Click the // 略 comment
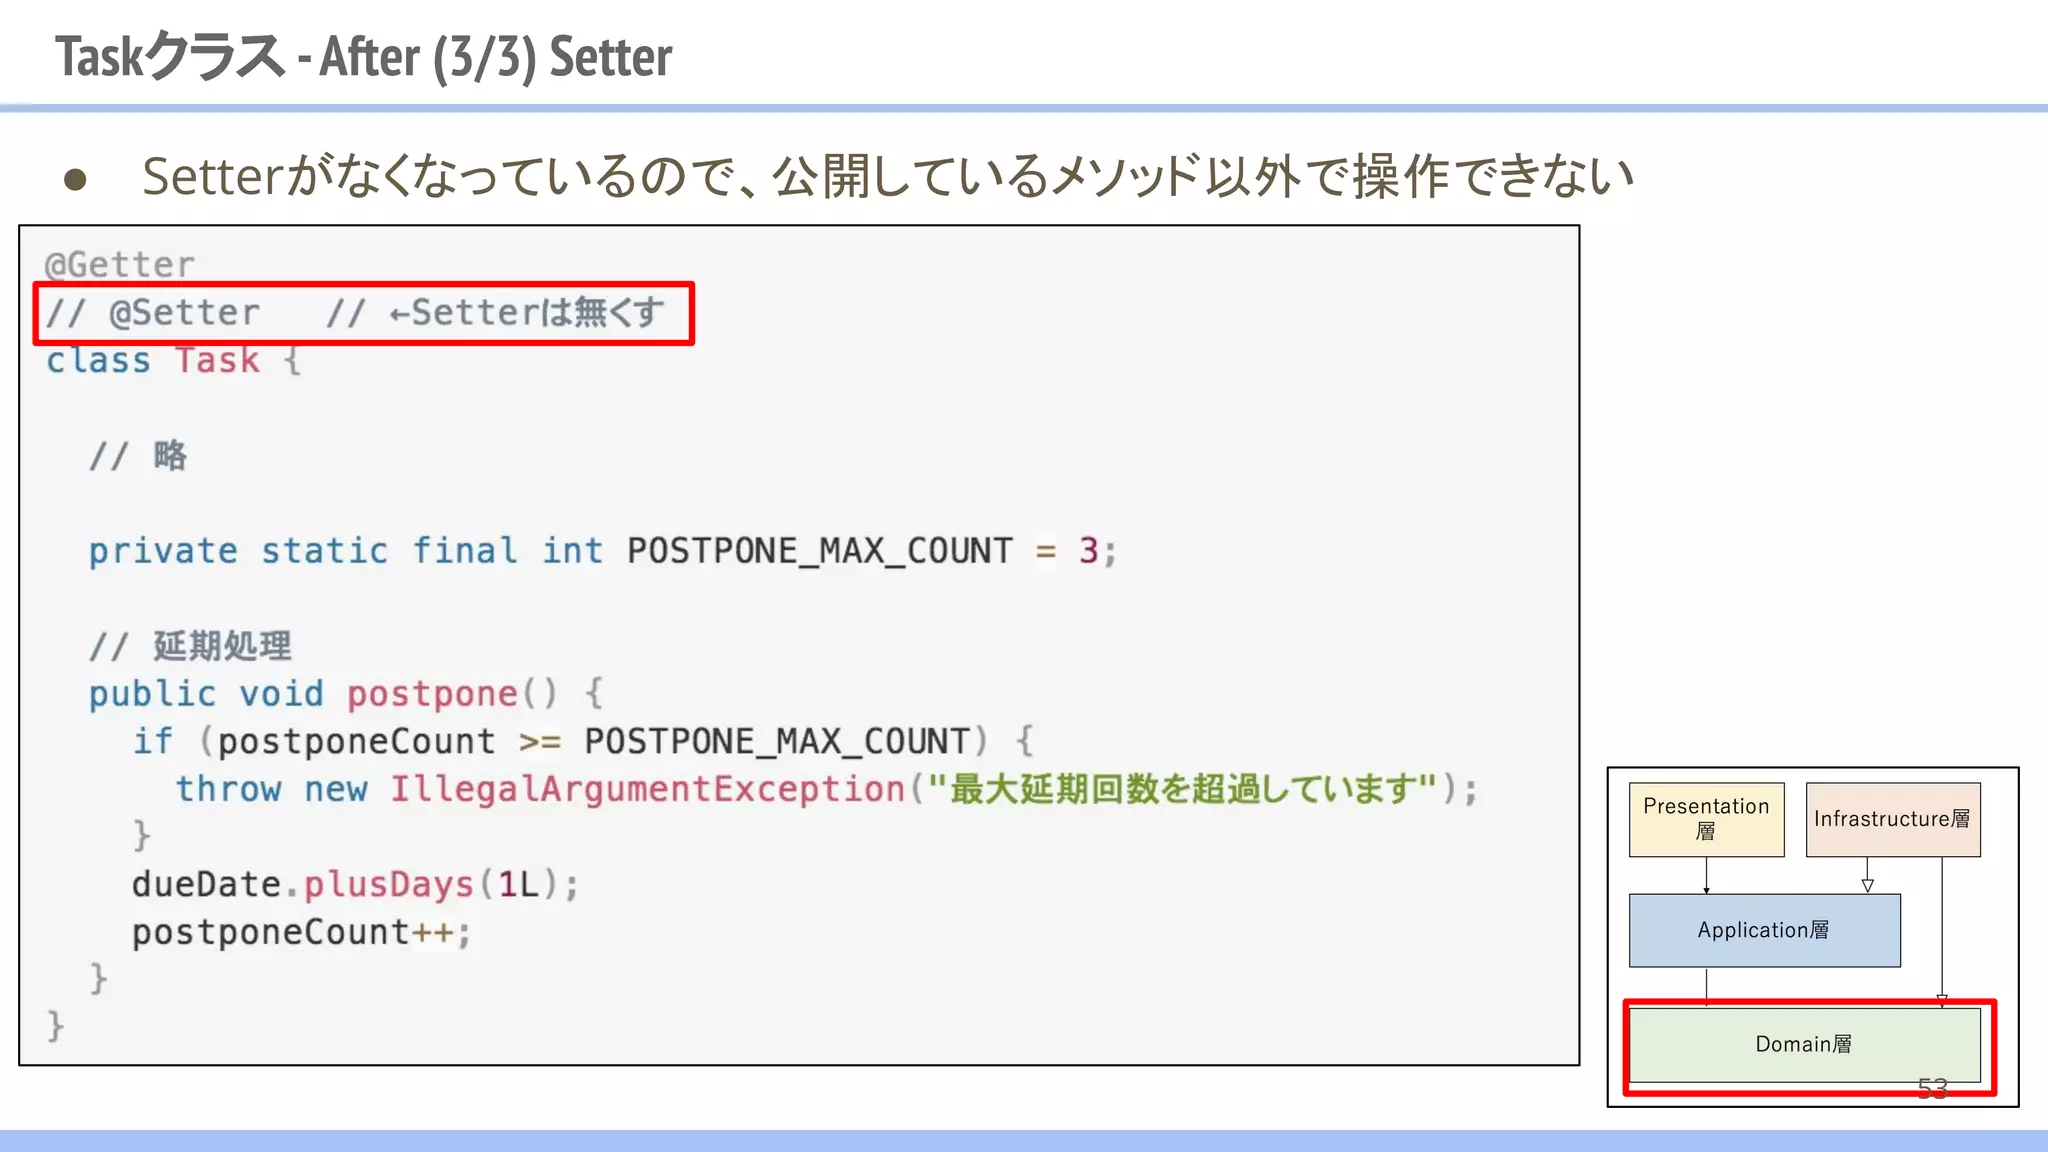The width and height of the screenshot is (2048, 1152). (x=138, y=456)
